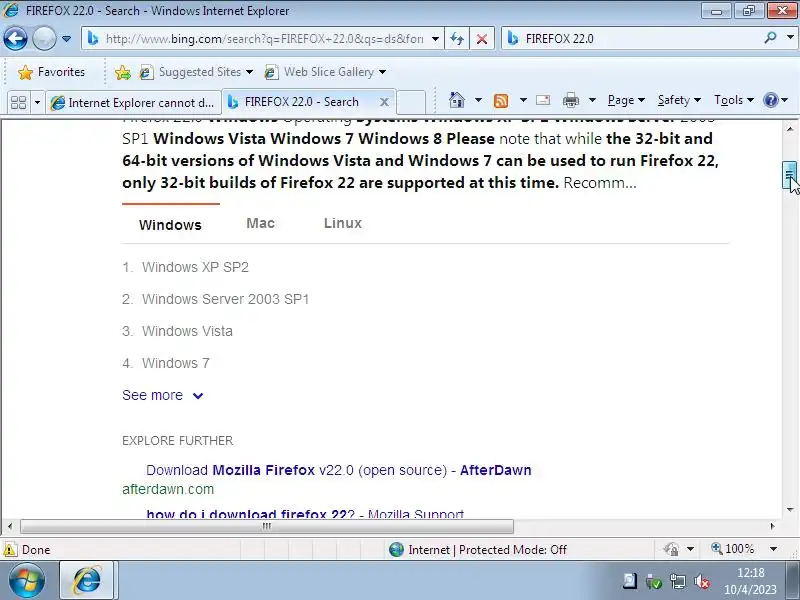Expand the Print options dropdown arrow
This screenshot has width=800, height=600.
592,100
